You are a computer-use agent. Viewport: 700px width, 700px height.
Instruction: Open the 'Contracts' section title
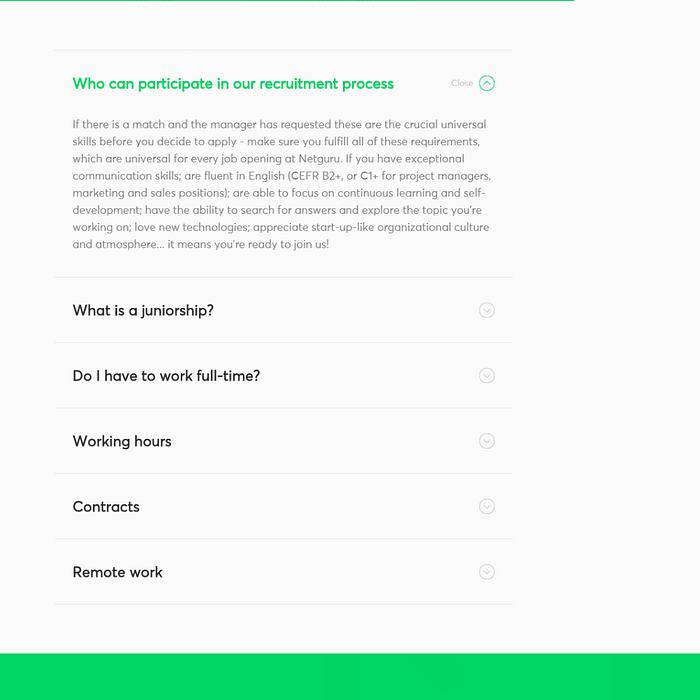coord(106,507)
